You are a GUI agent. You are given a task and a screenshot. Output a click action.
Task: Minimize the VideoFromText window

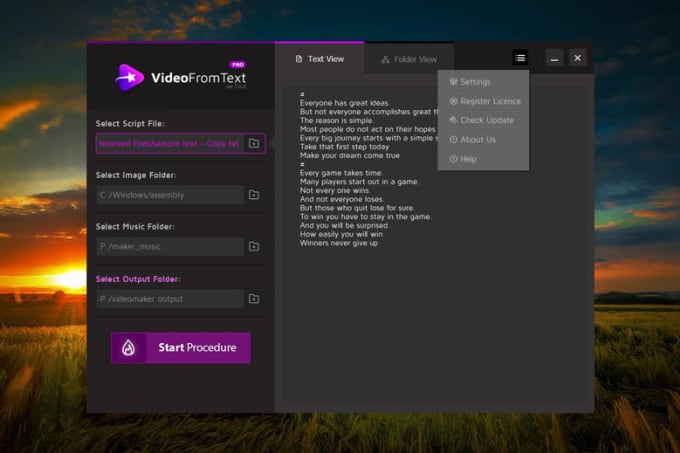pos(554,58)
